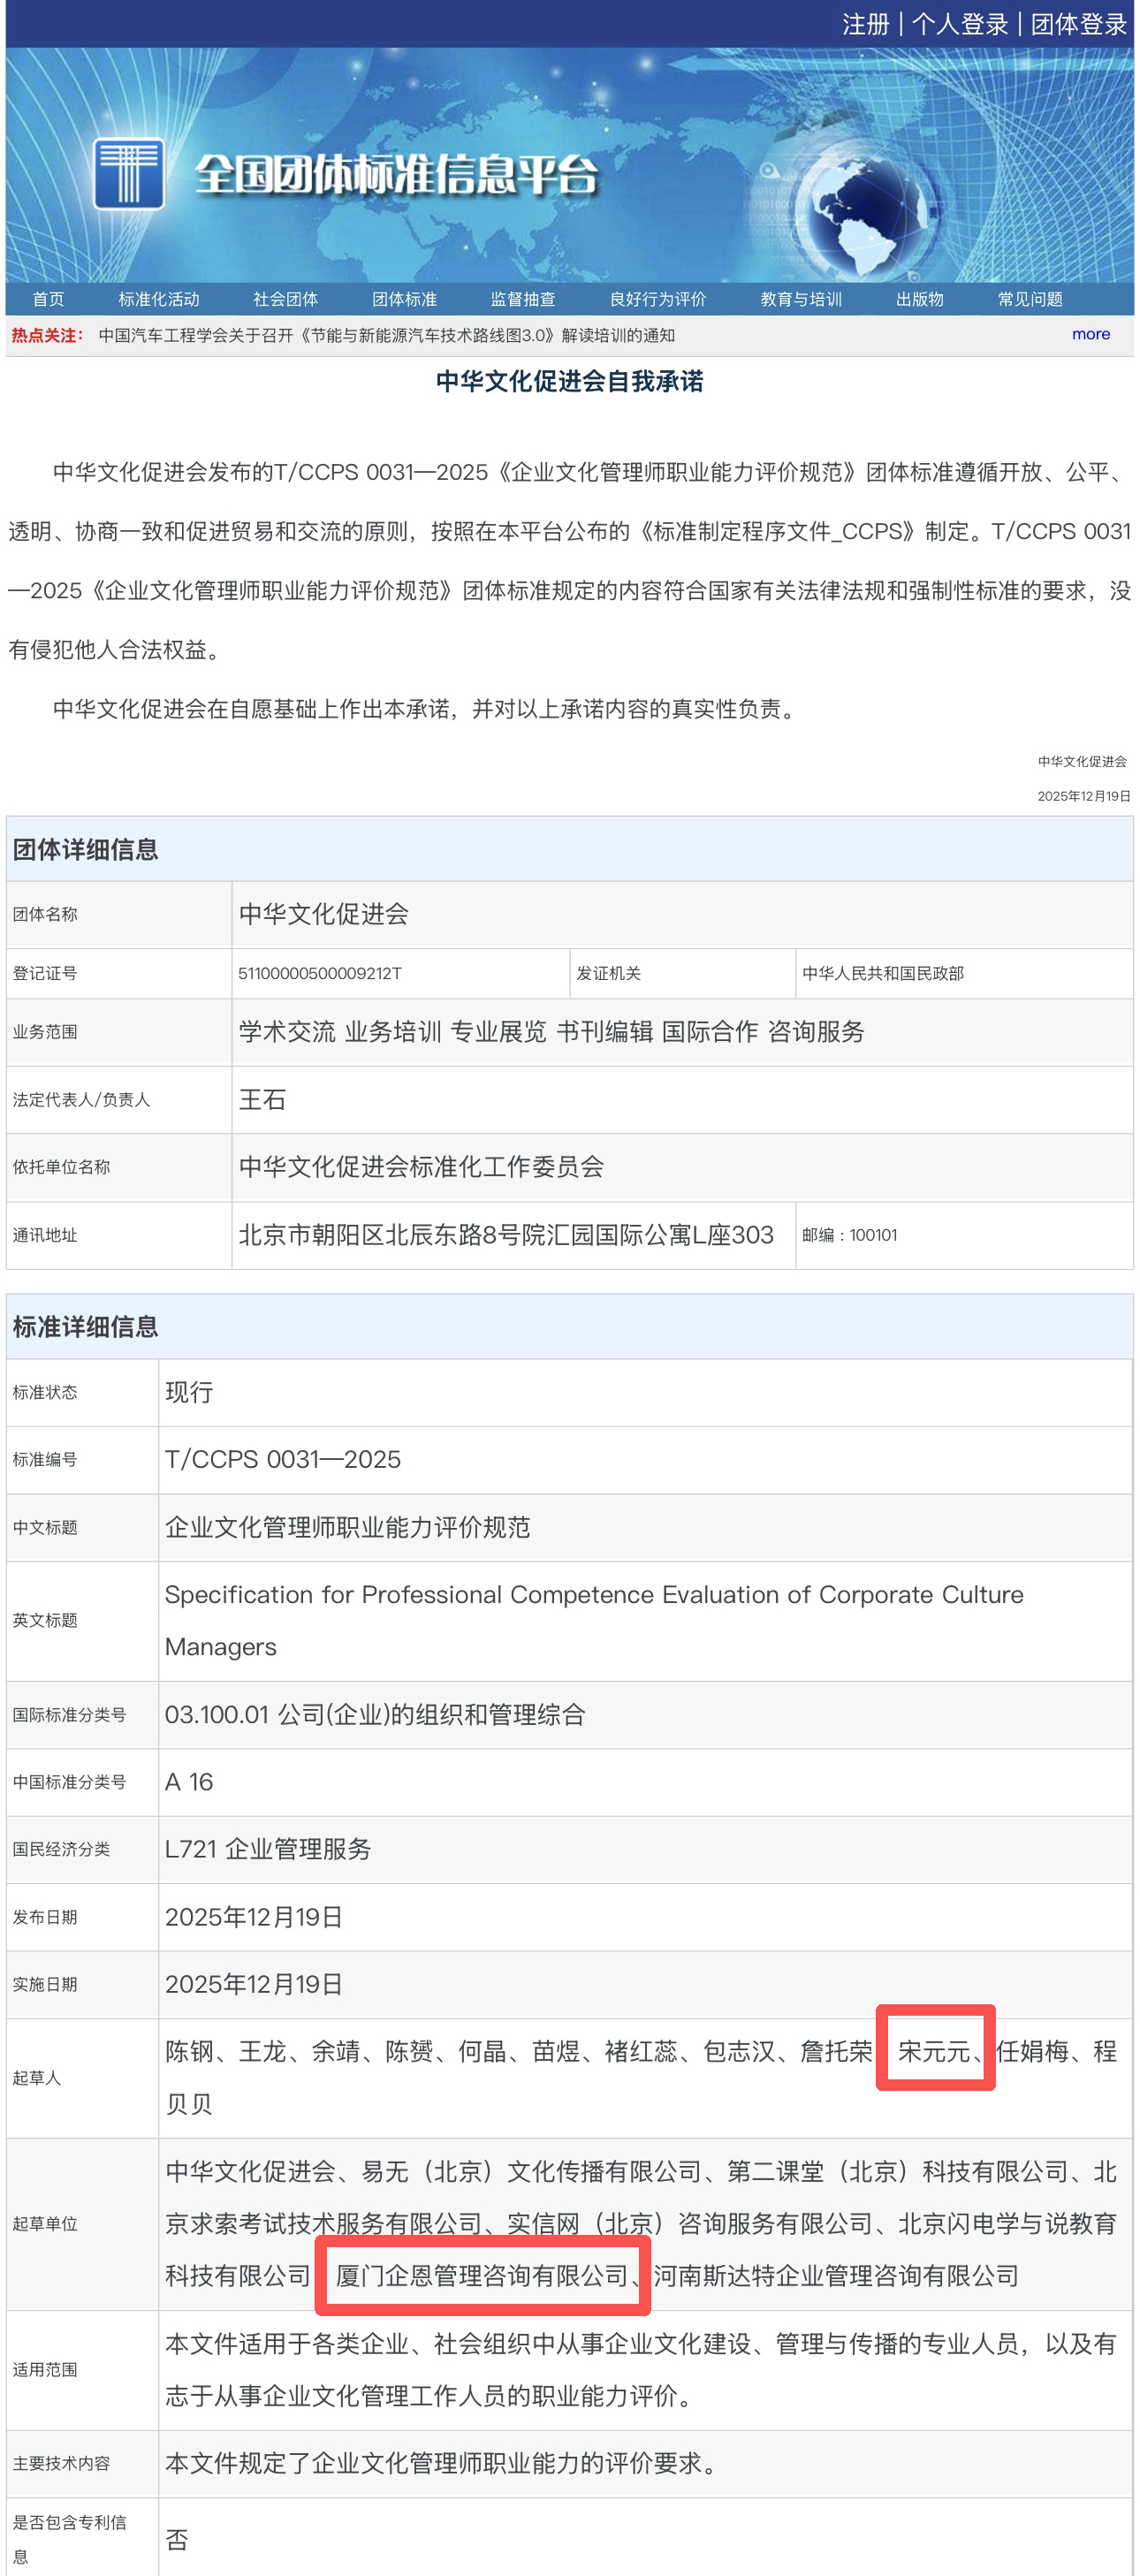Go to 首页 in the navigation bar
The height and width of the screenshot is (2576, 1140).
[x=48, y=299]
